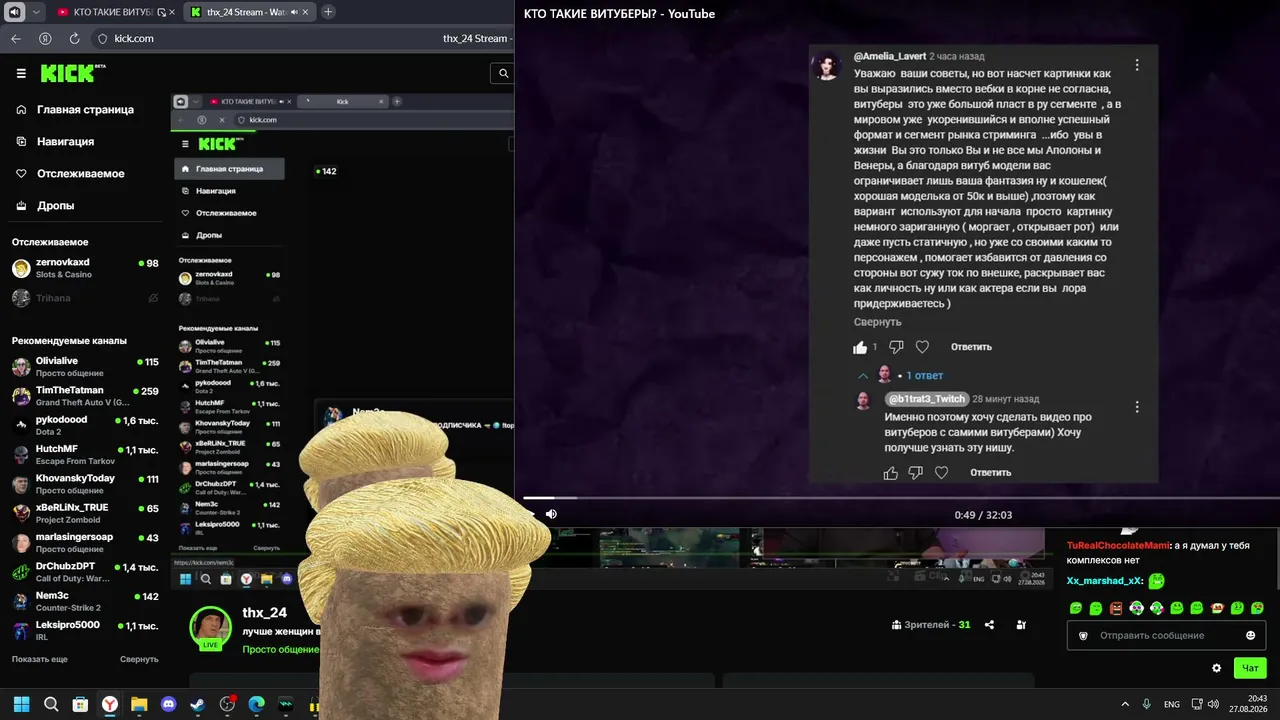Share the thx_24 stream
1280x720 pixels.
pyautogui.click(x=989, y=625)
